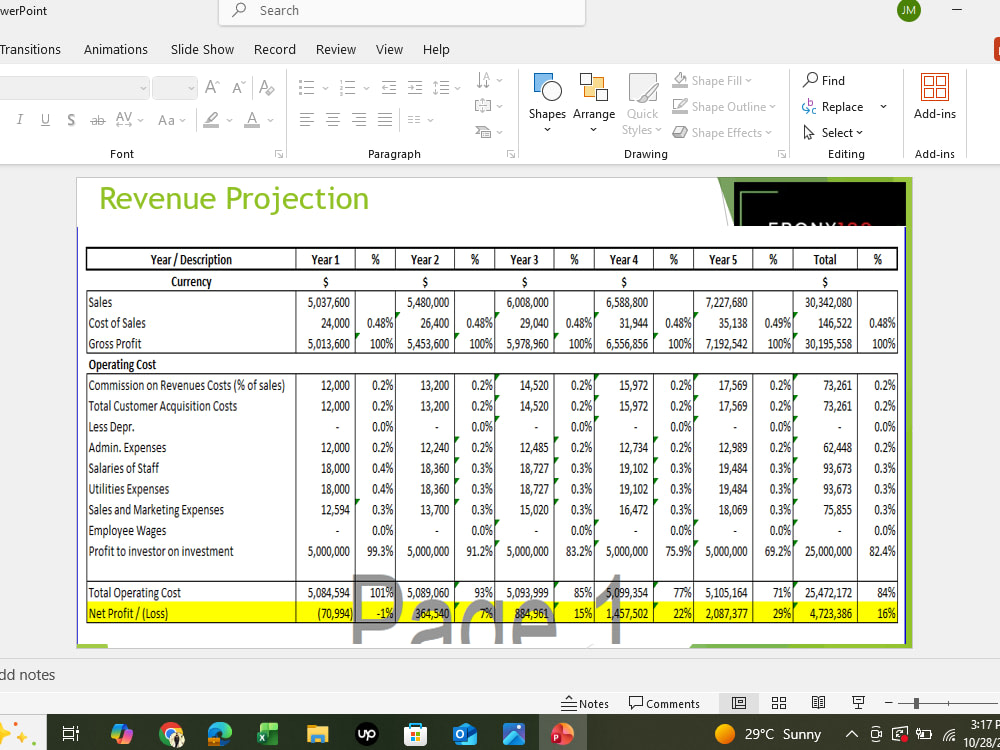1000x750 pixels.
Task: Open the Slide Show tab
Action: coord(202,49)
